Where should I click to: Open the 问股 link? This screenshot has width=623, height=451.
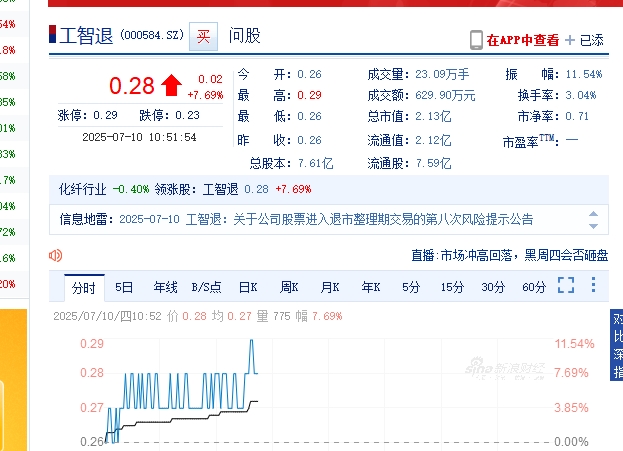(x=245, y=36)
